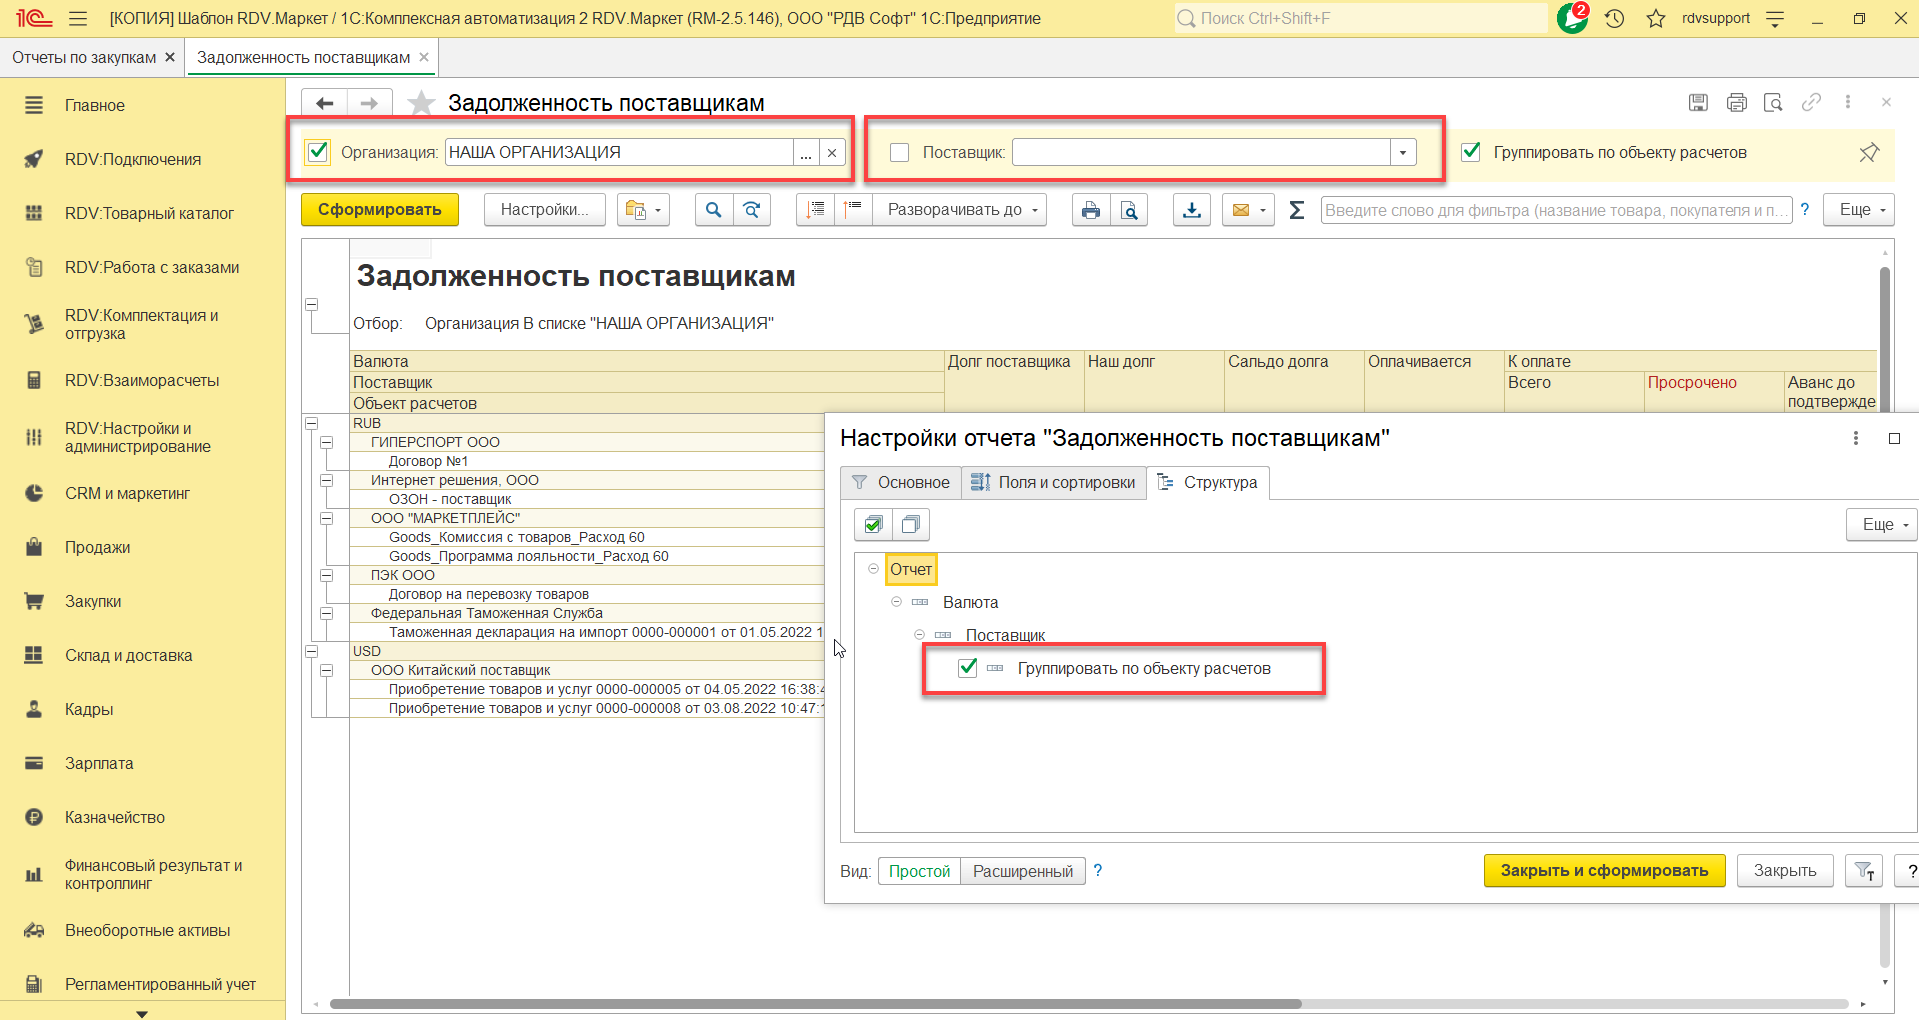Open the Поставщик dropdown list

[1403, 152]
